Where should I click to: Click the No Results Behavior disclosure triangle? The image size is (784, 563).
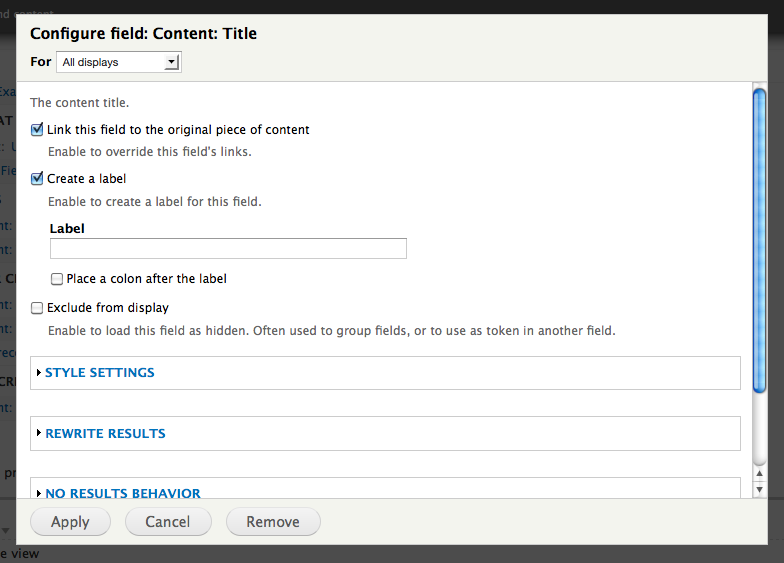pyautogui.click(x=39, y=493)
